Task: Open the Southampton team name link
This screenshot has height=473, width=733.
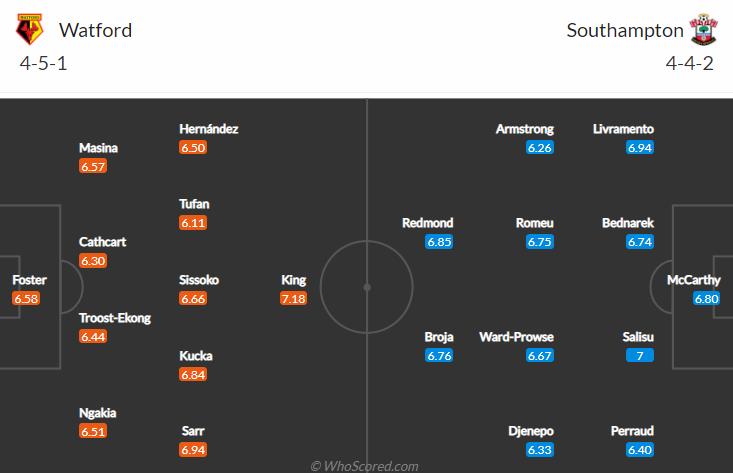Action: (x=625, y=30)
